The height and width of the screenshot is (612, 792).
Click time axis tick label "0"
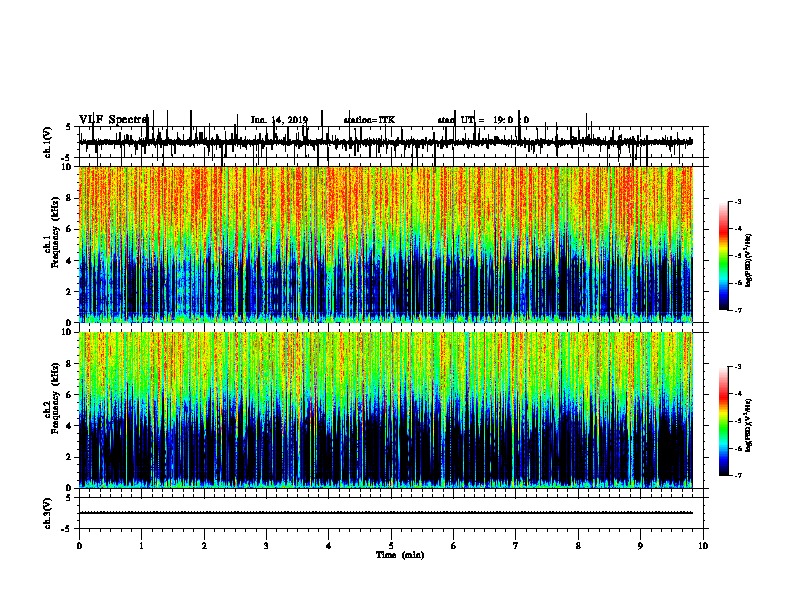[x=79, y=546]
